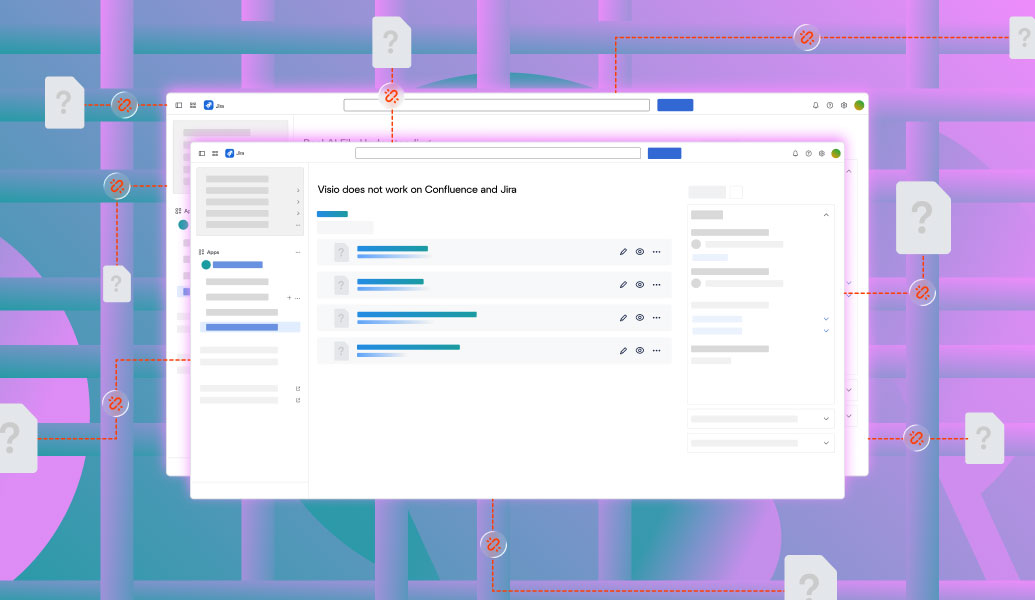The height and width of the screenshot is (600, 1035).
Task: Collapse the details panel with the top chevron
Action: pyautogui.click(x=826, y=214)
